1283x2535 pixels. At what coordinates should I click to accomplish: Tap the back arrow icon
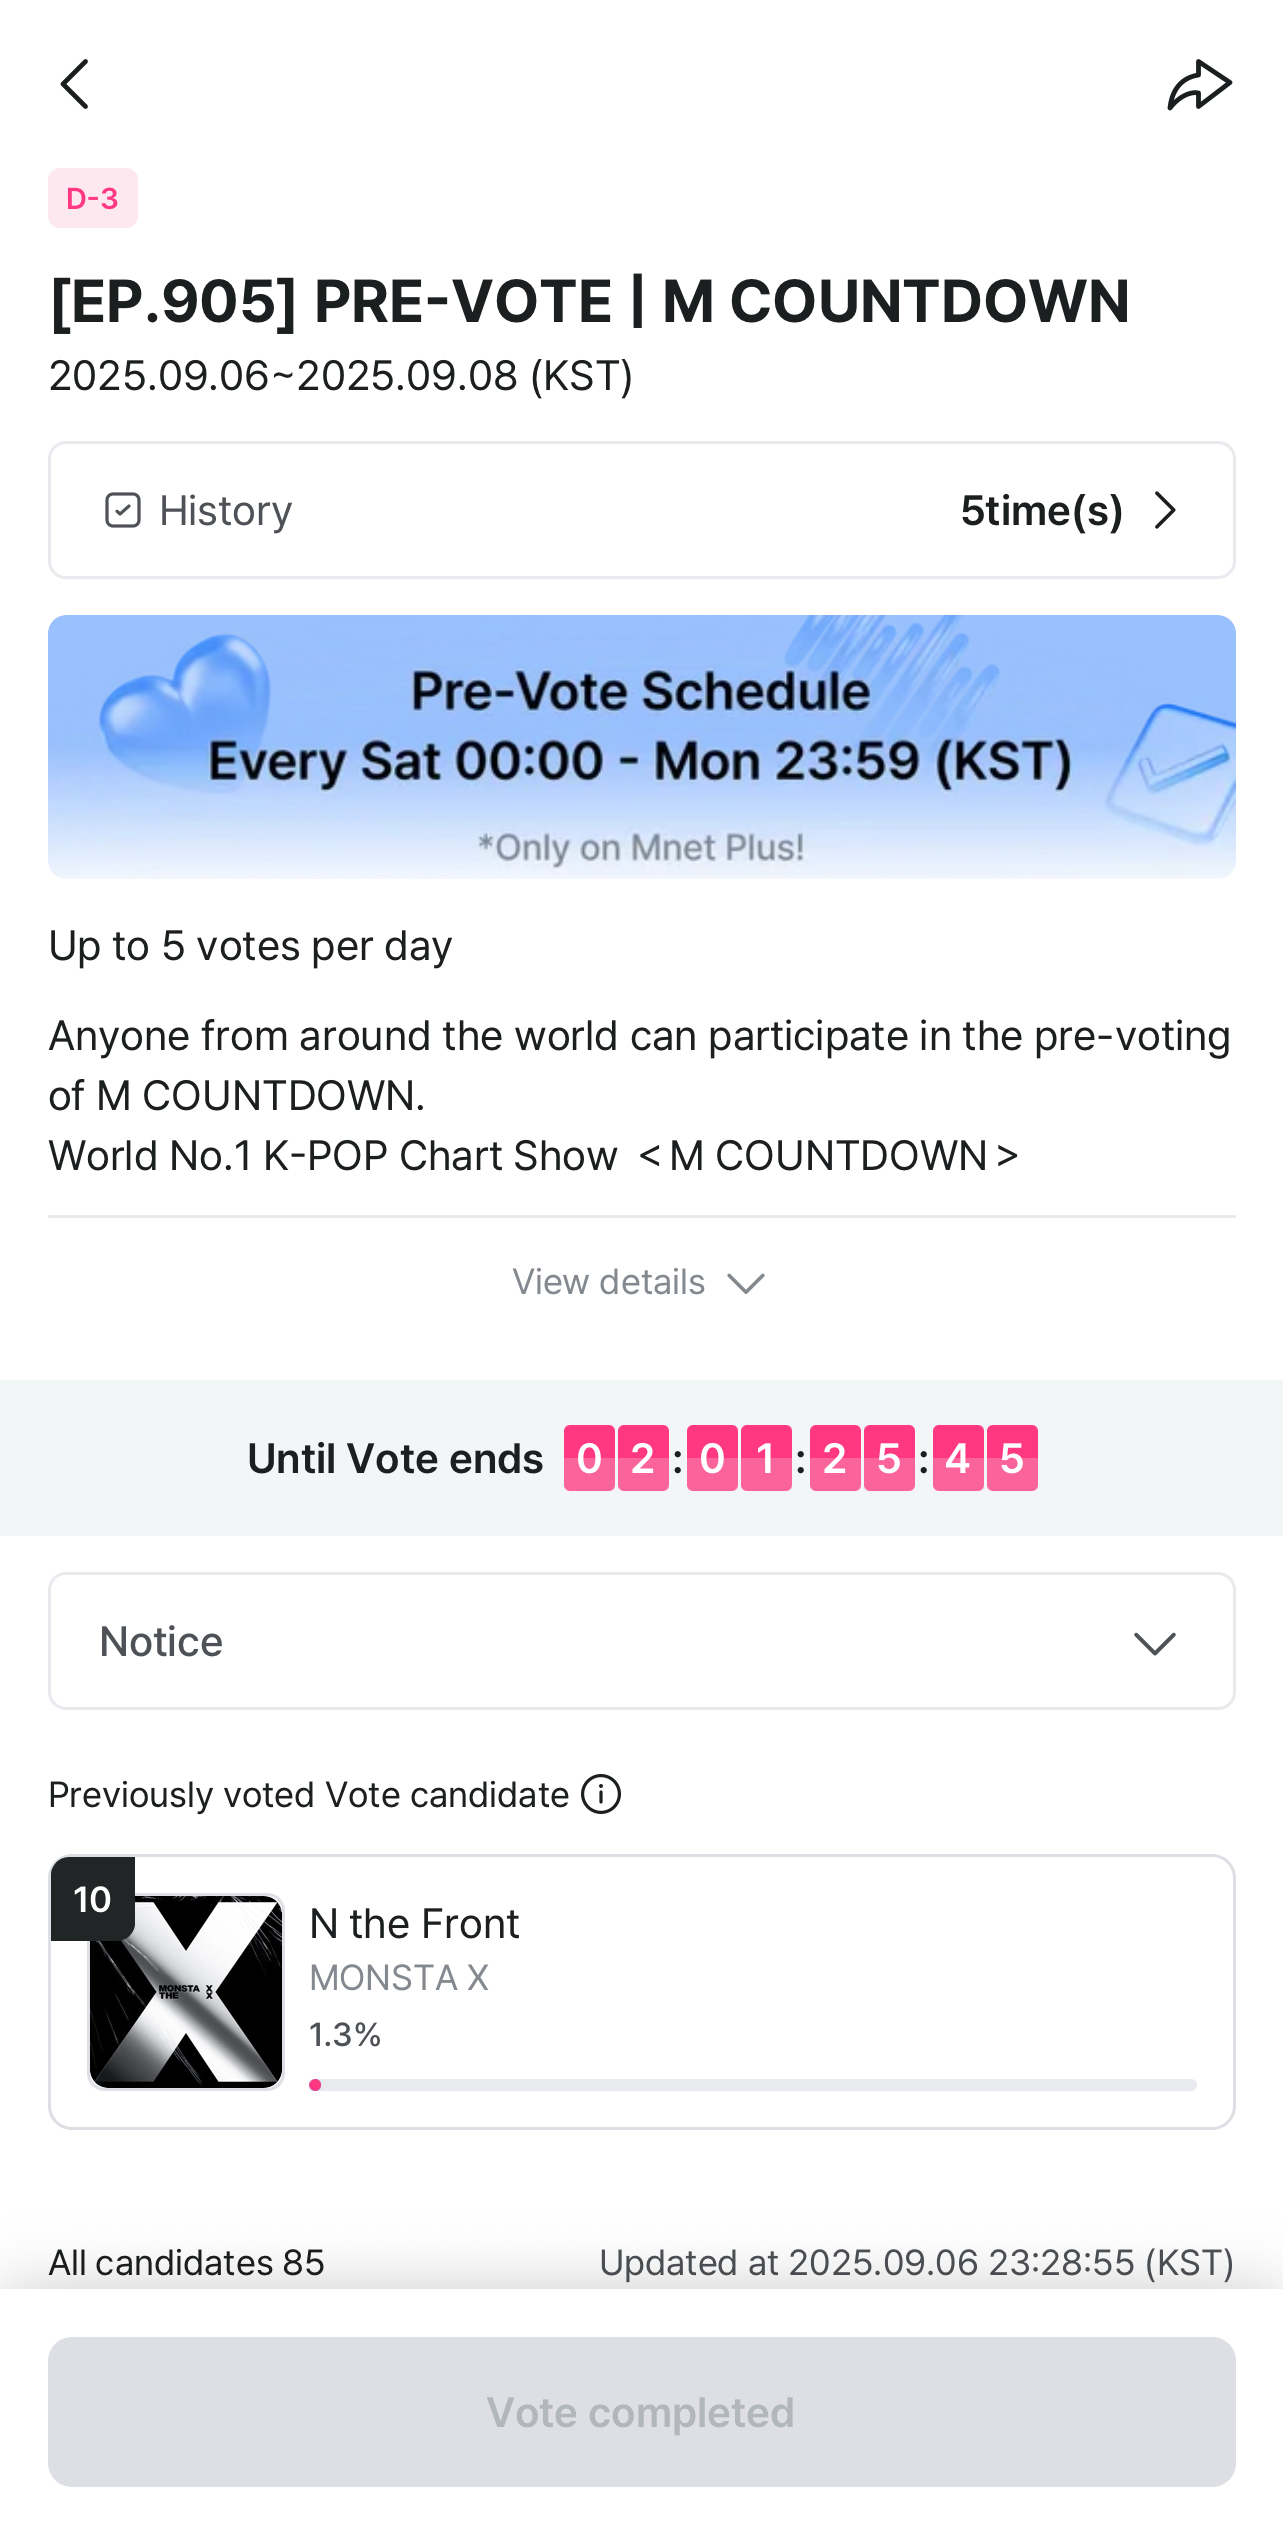click(x=75, y=84)
